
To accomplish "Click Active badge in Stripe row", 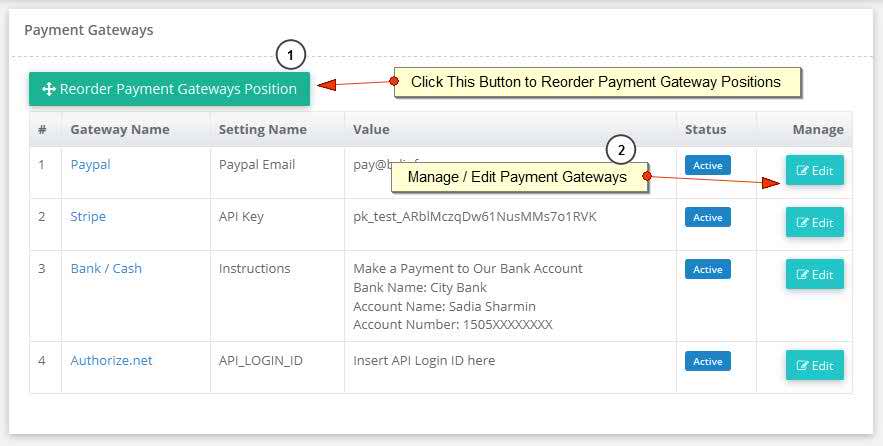I will (708, 217).
